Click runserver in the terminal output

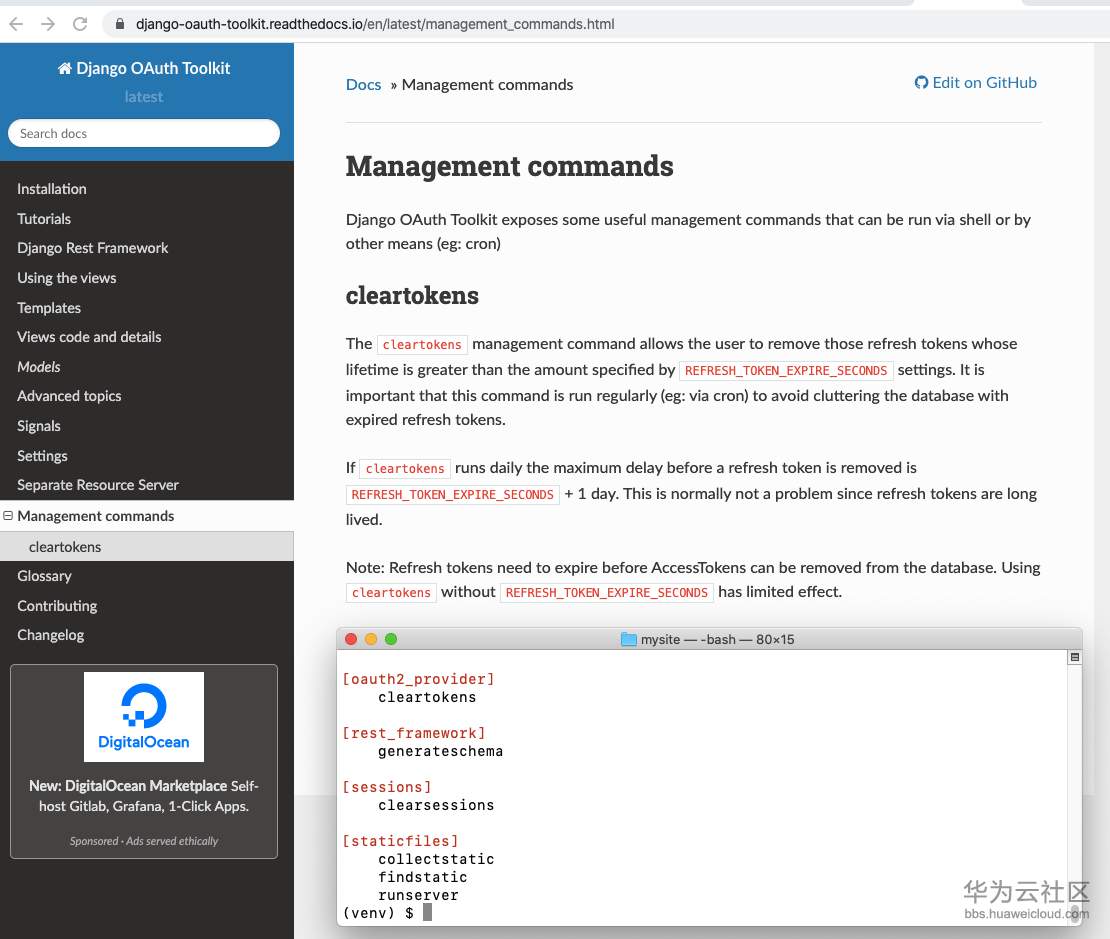pos(418,895)
